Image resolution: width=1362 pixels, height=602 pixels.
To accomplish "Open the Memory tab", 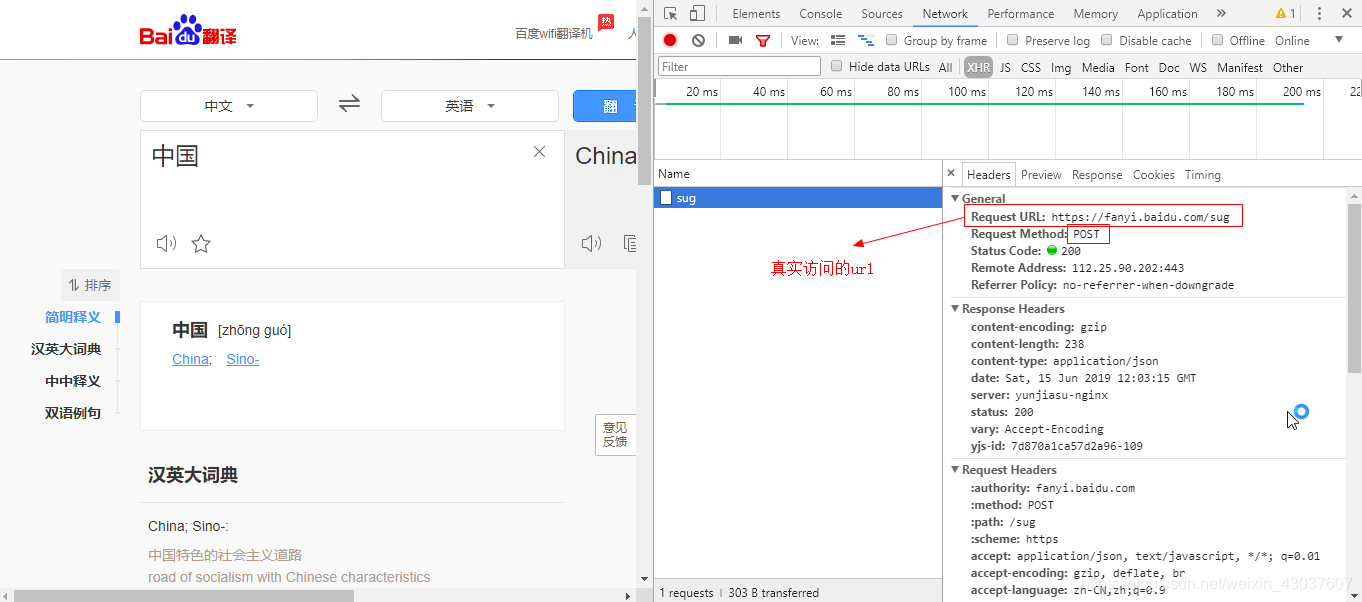I will tap(1095, 14).
